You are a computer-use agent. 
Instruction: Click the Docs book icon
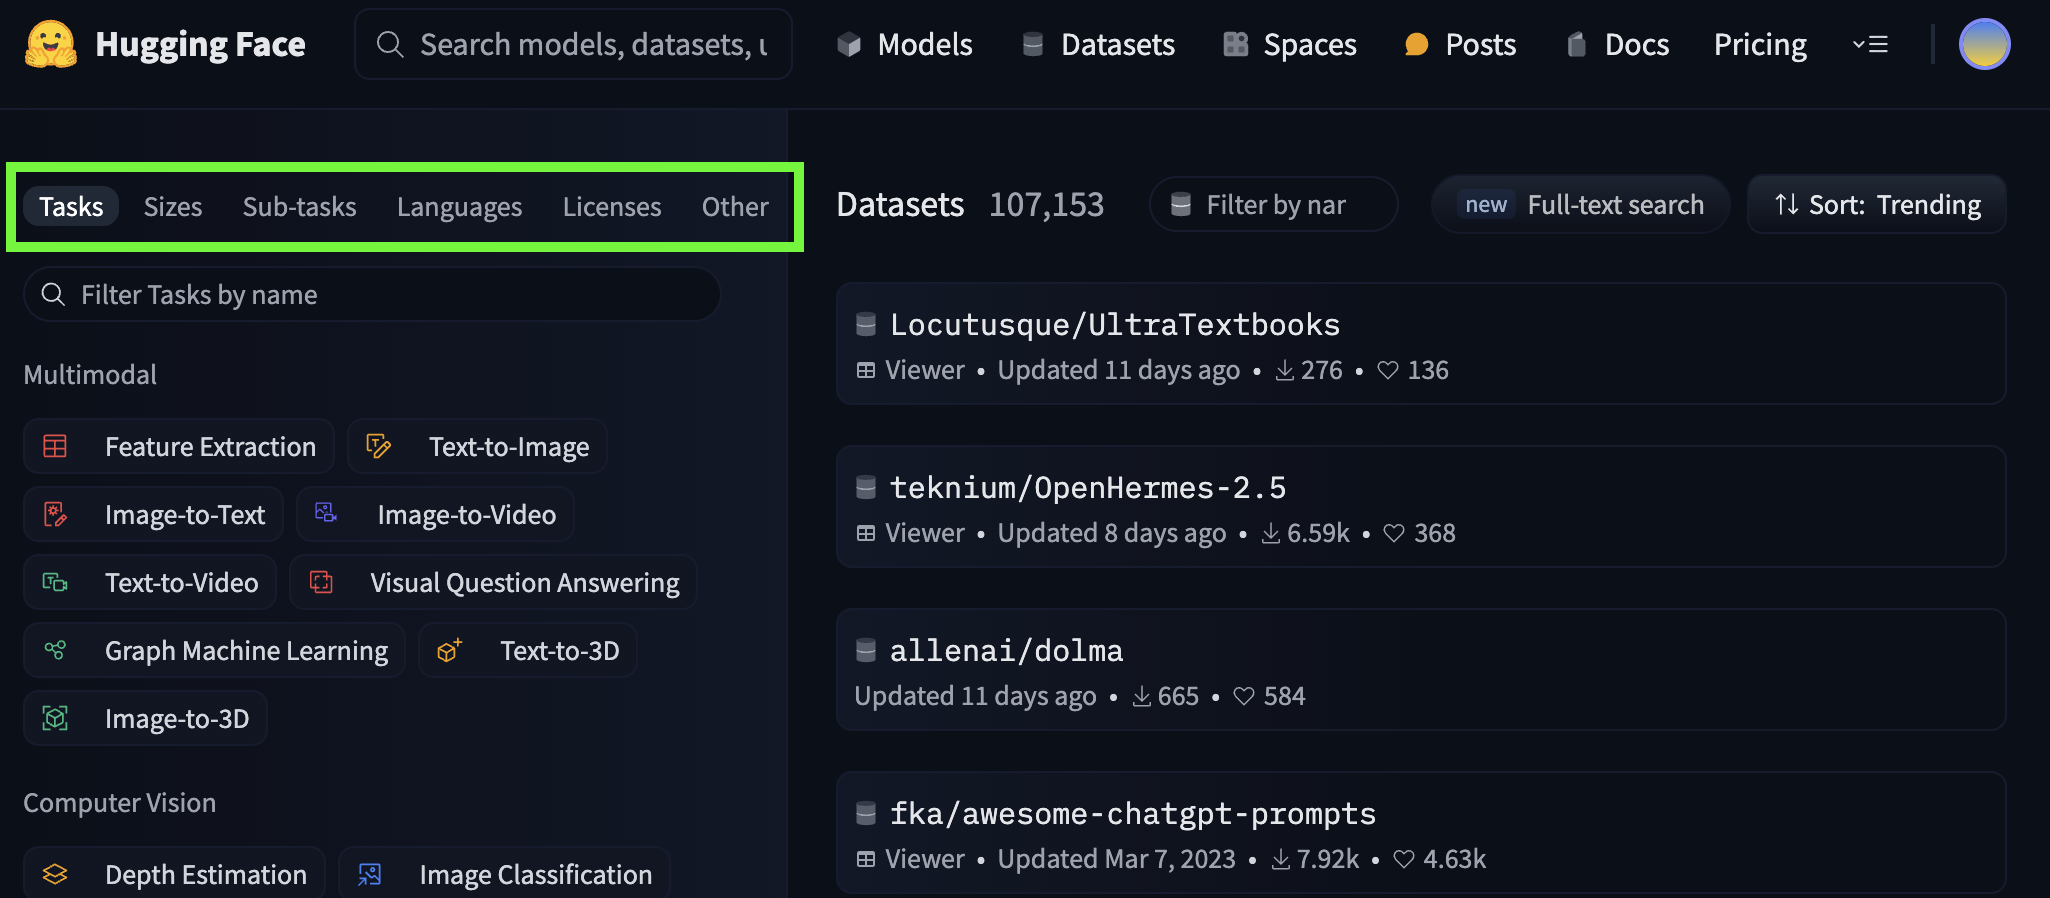coord(1576,44)
